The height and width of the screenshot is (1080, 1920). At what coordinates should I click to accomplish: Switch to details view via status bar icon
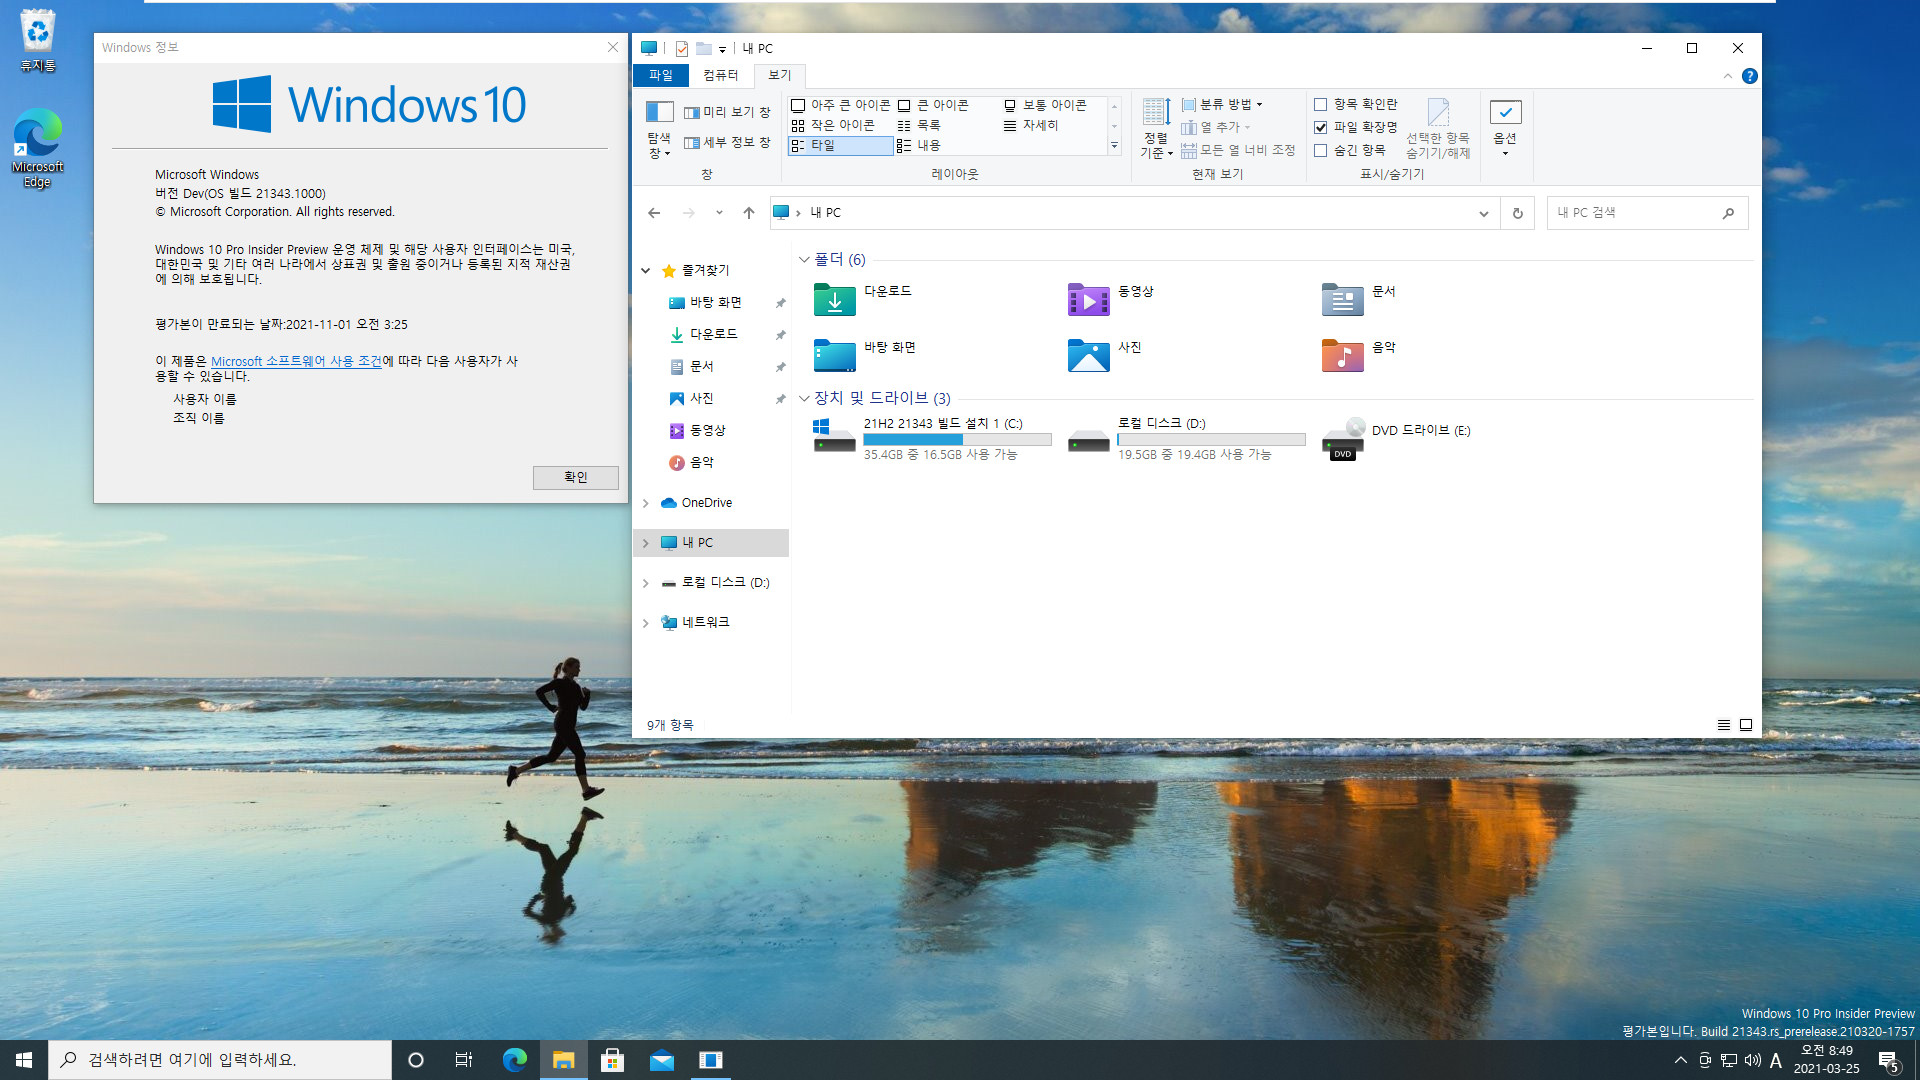(1724, 725)
